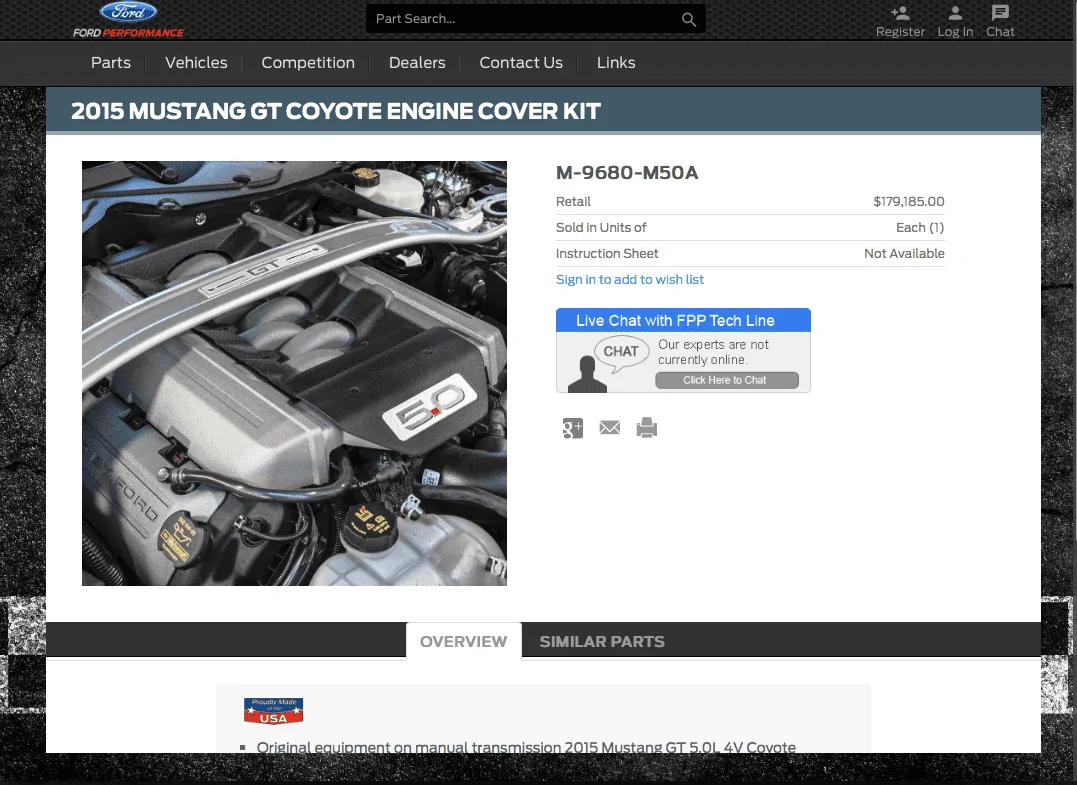This screenshot has height=785, width=1077.
Task: Click the Instruction Sheet label
Action: click(606, 253)
